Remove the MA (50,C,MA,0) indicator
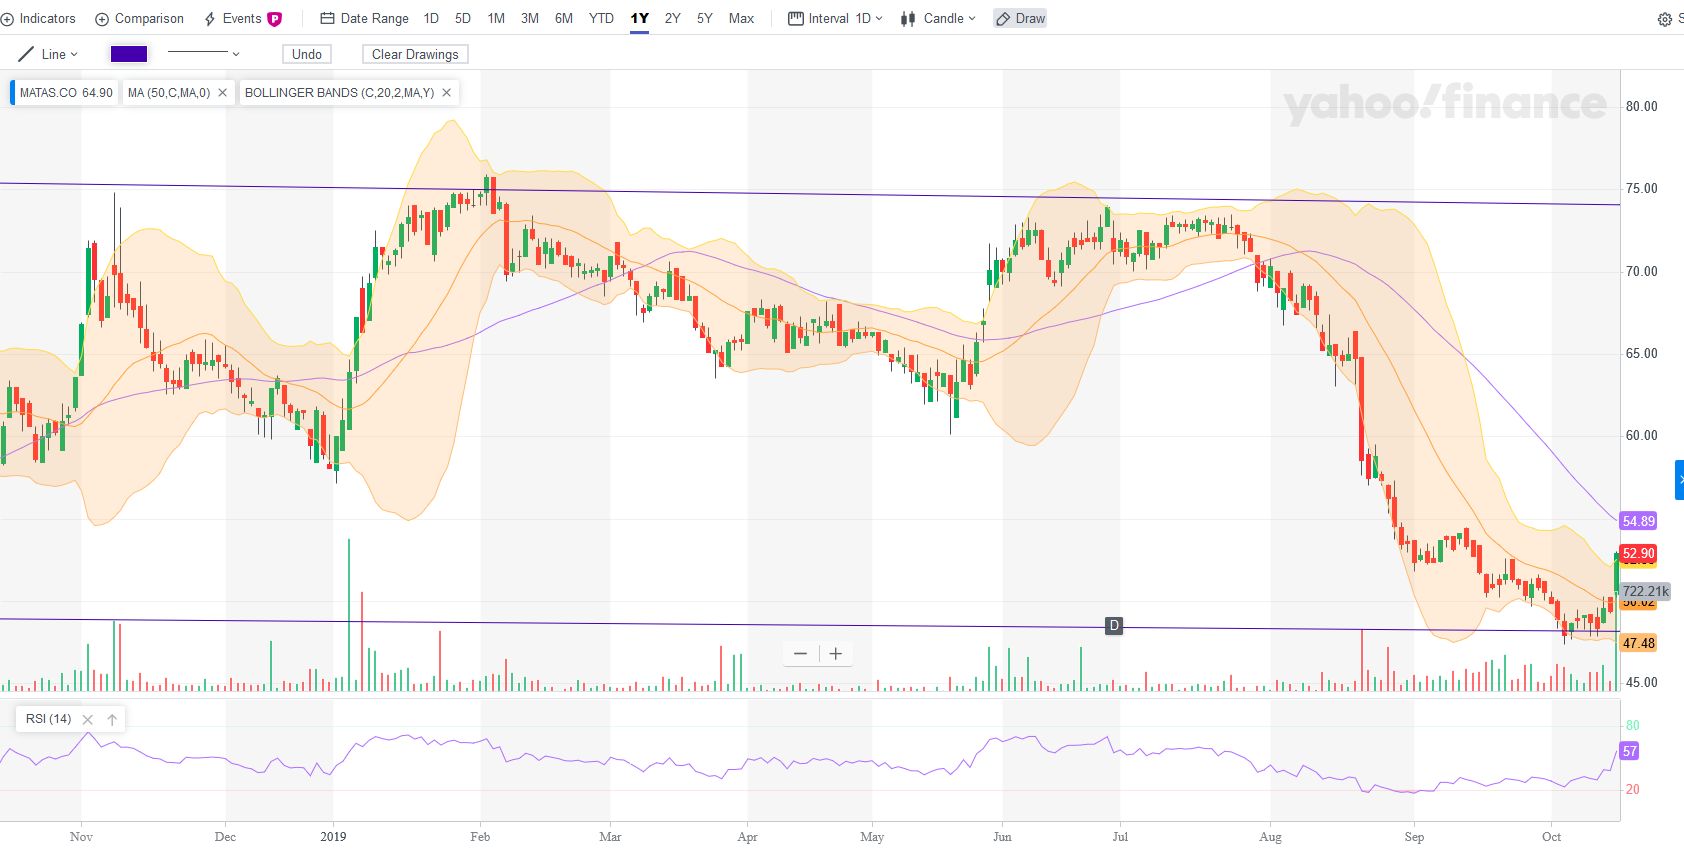The image size is (1684, 861). pyautogui.click(x=222, y=93)
